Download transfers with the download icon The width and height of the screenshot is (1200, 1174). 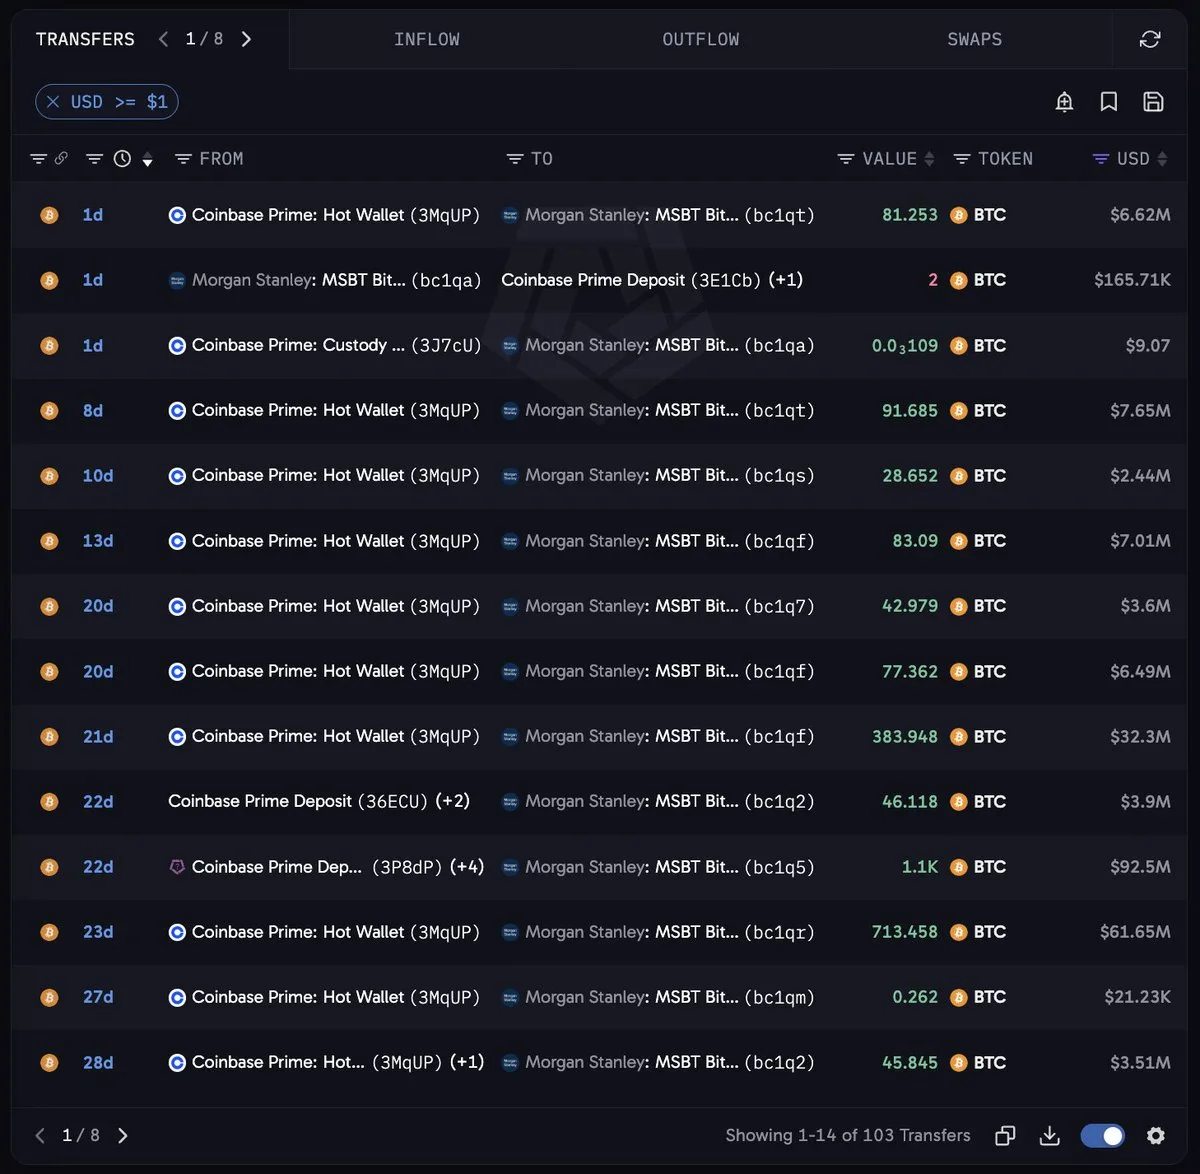click(1050, 1135)
